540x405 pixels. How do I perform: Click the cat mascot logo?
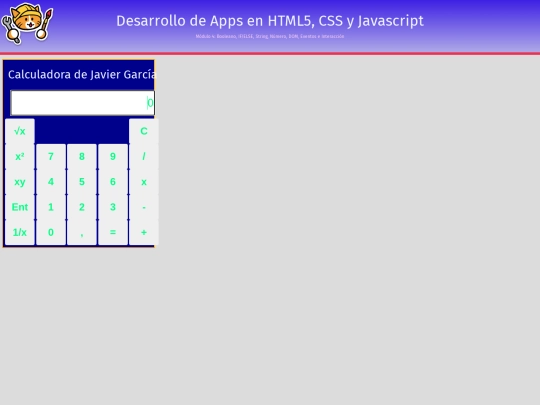27,23
